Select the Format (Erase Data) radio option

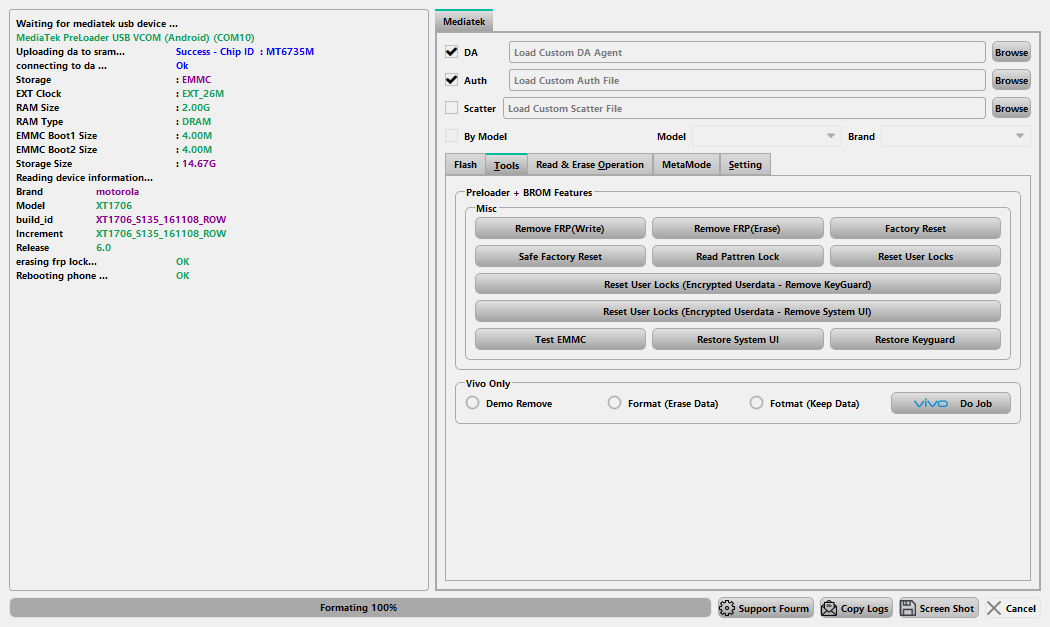coord(614,403)
